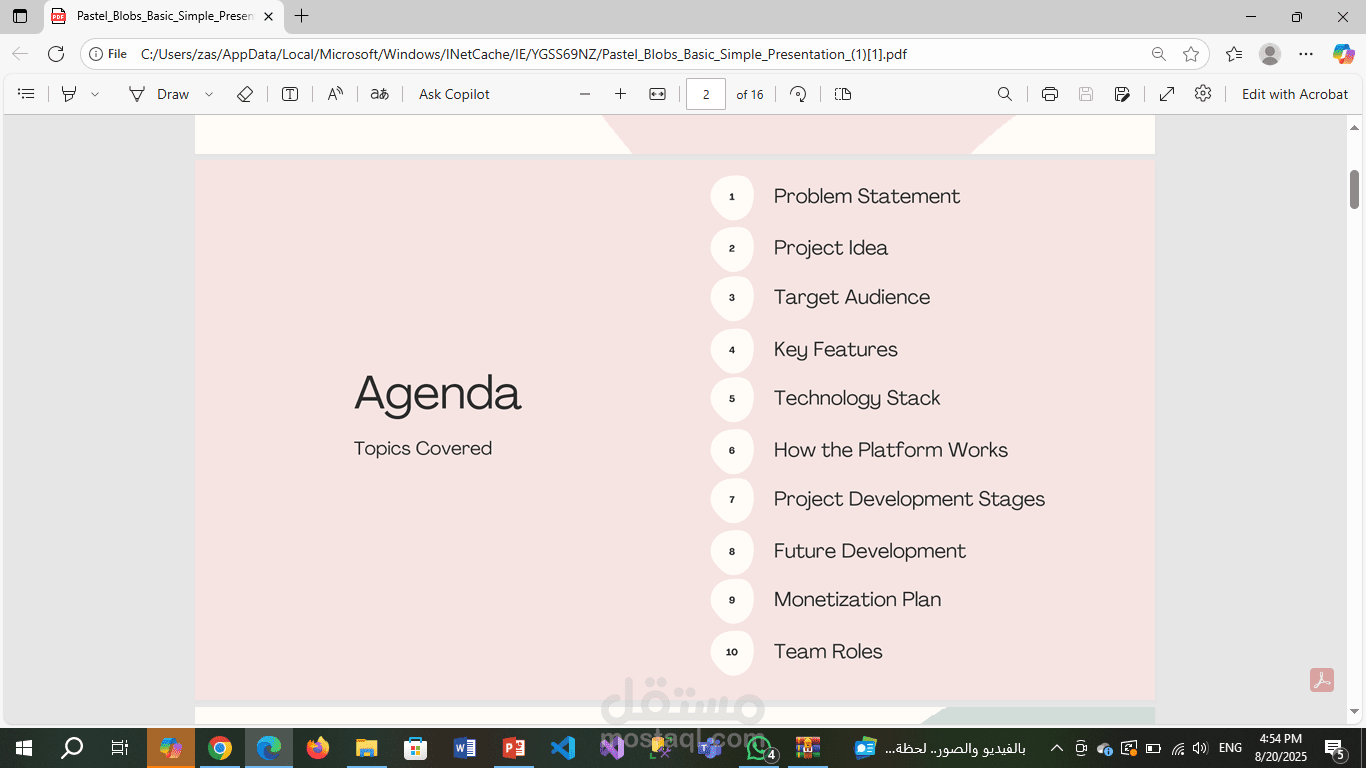Click the 'Problem Statement' agenda item
Image resolution: width=1366 pixels, height=768 pixels.
tap(866, 197)
